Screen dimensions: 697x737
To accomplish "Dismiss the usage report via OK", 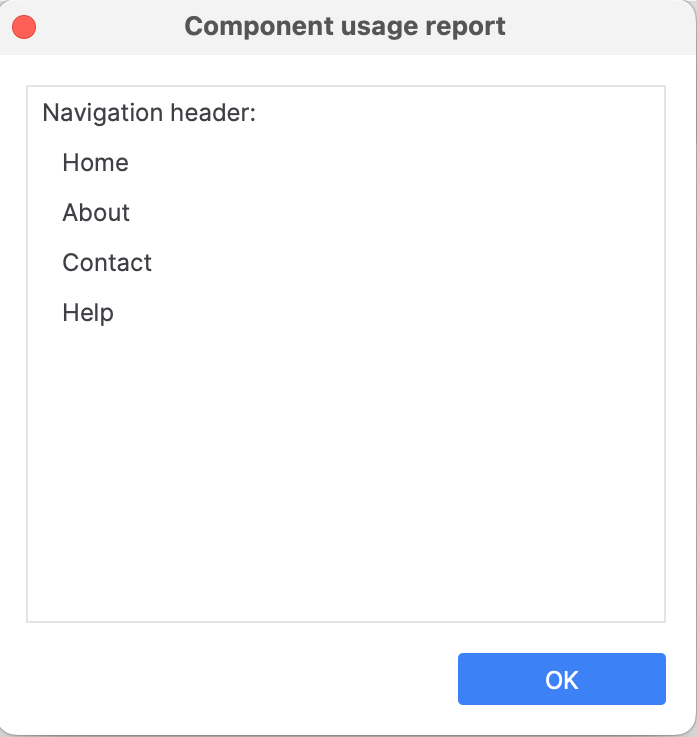I will pyautogui.click(x=562, y=679).
